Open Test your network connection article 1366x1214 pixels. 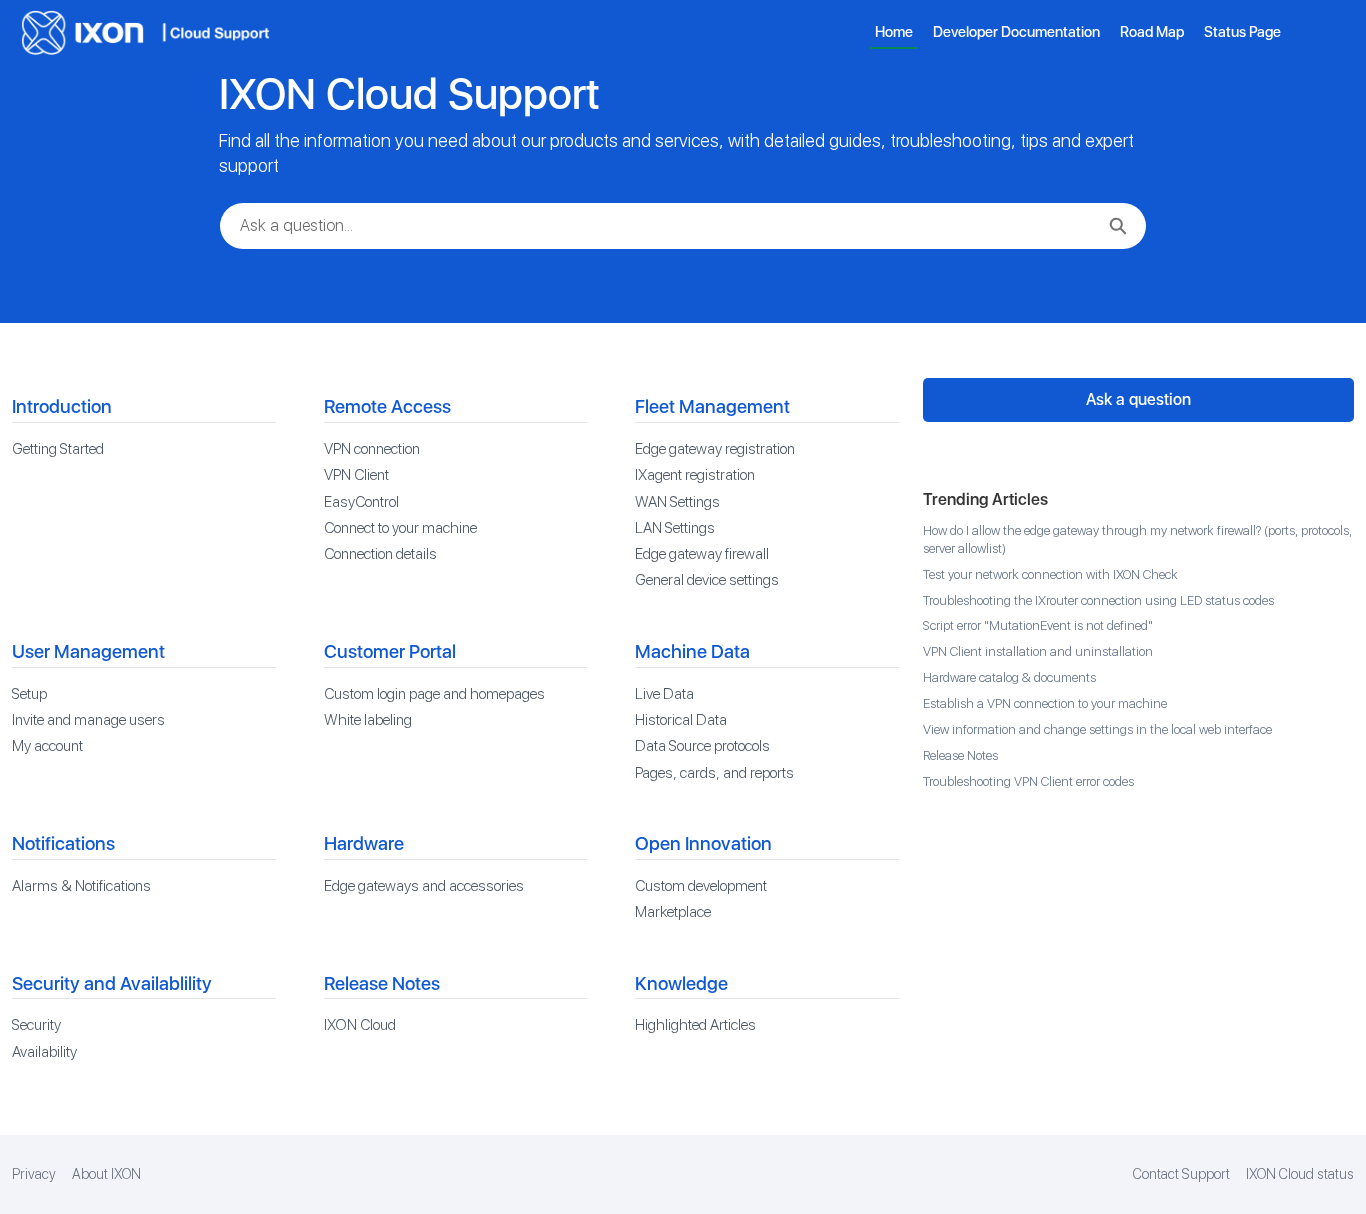coord(1050,575)
